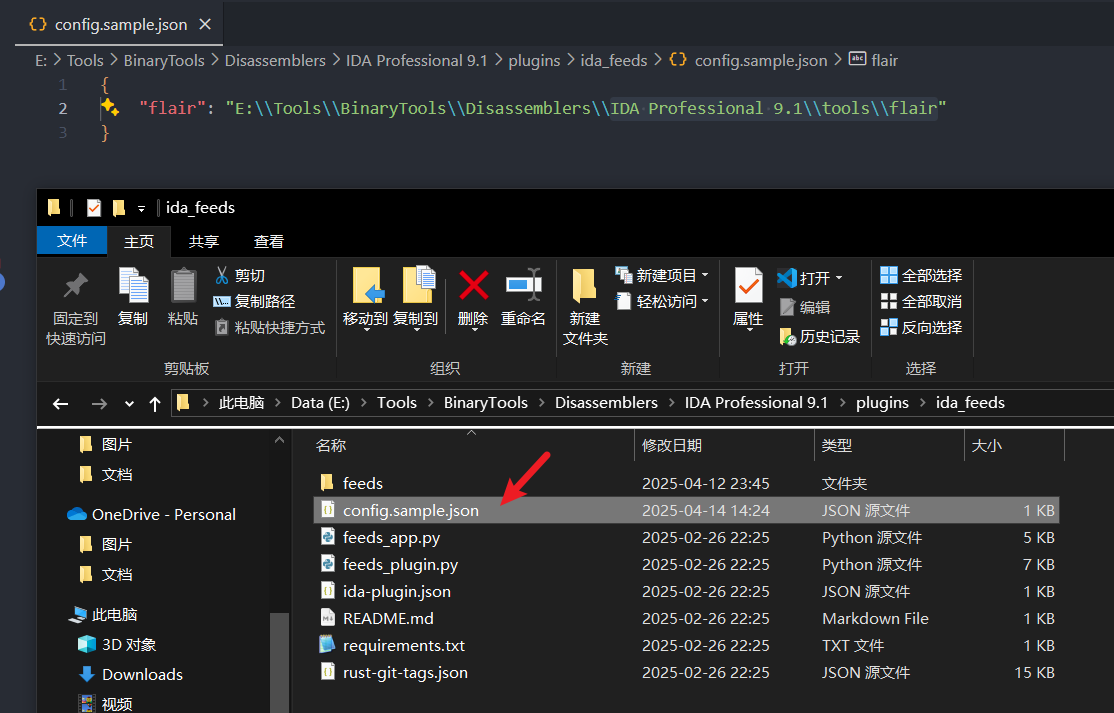The image size is (1114, 713).
Task: Select config.sample.json in file list
Action: click(x=686, y=511)
